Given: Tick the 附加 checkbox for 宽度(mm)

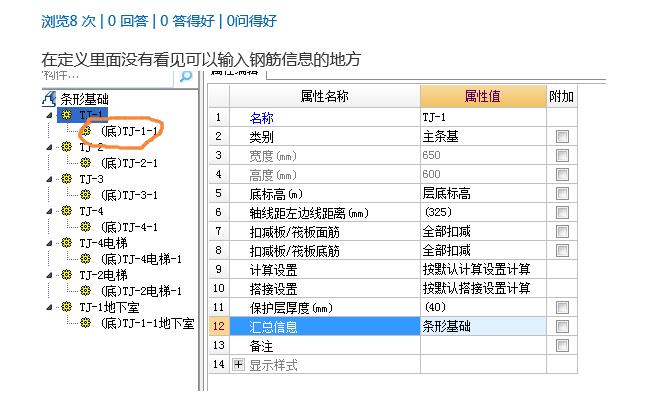Looking at the screenshot, I should tap(562, 155).
